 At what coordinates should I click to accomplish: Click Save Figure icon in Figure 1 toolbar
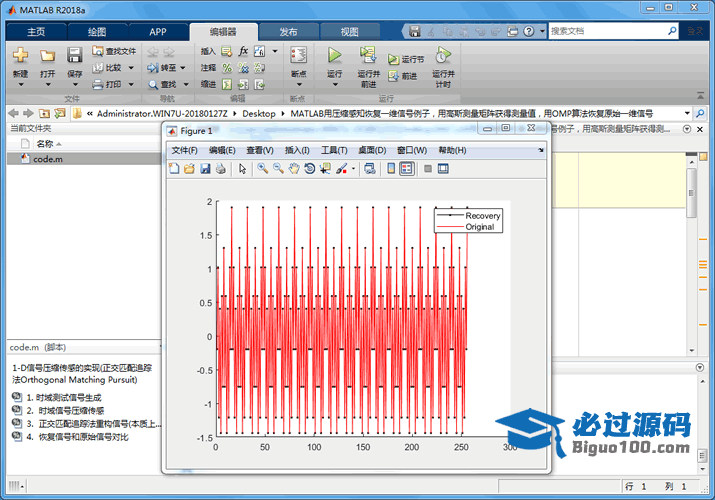point(205,169)
